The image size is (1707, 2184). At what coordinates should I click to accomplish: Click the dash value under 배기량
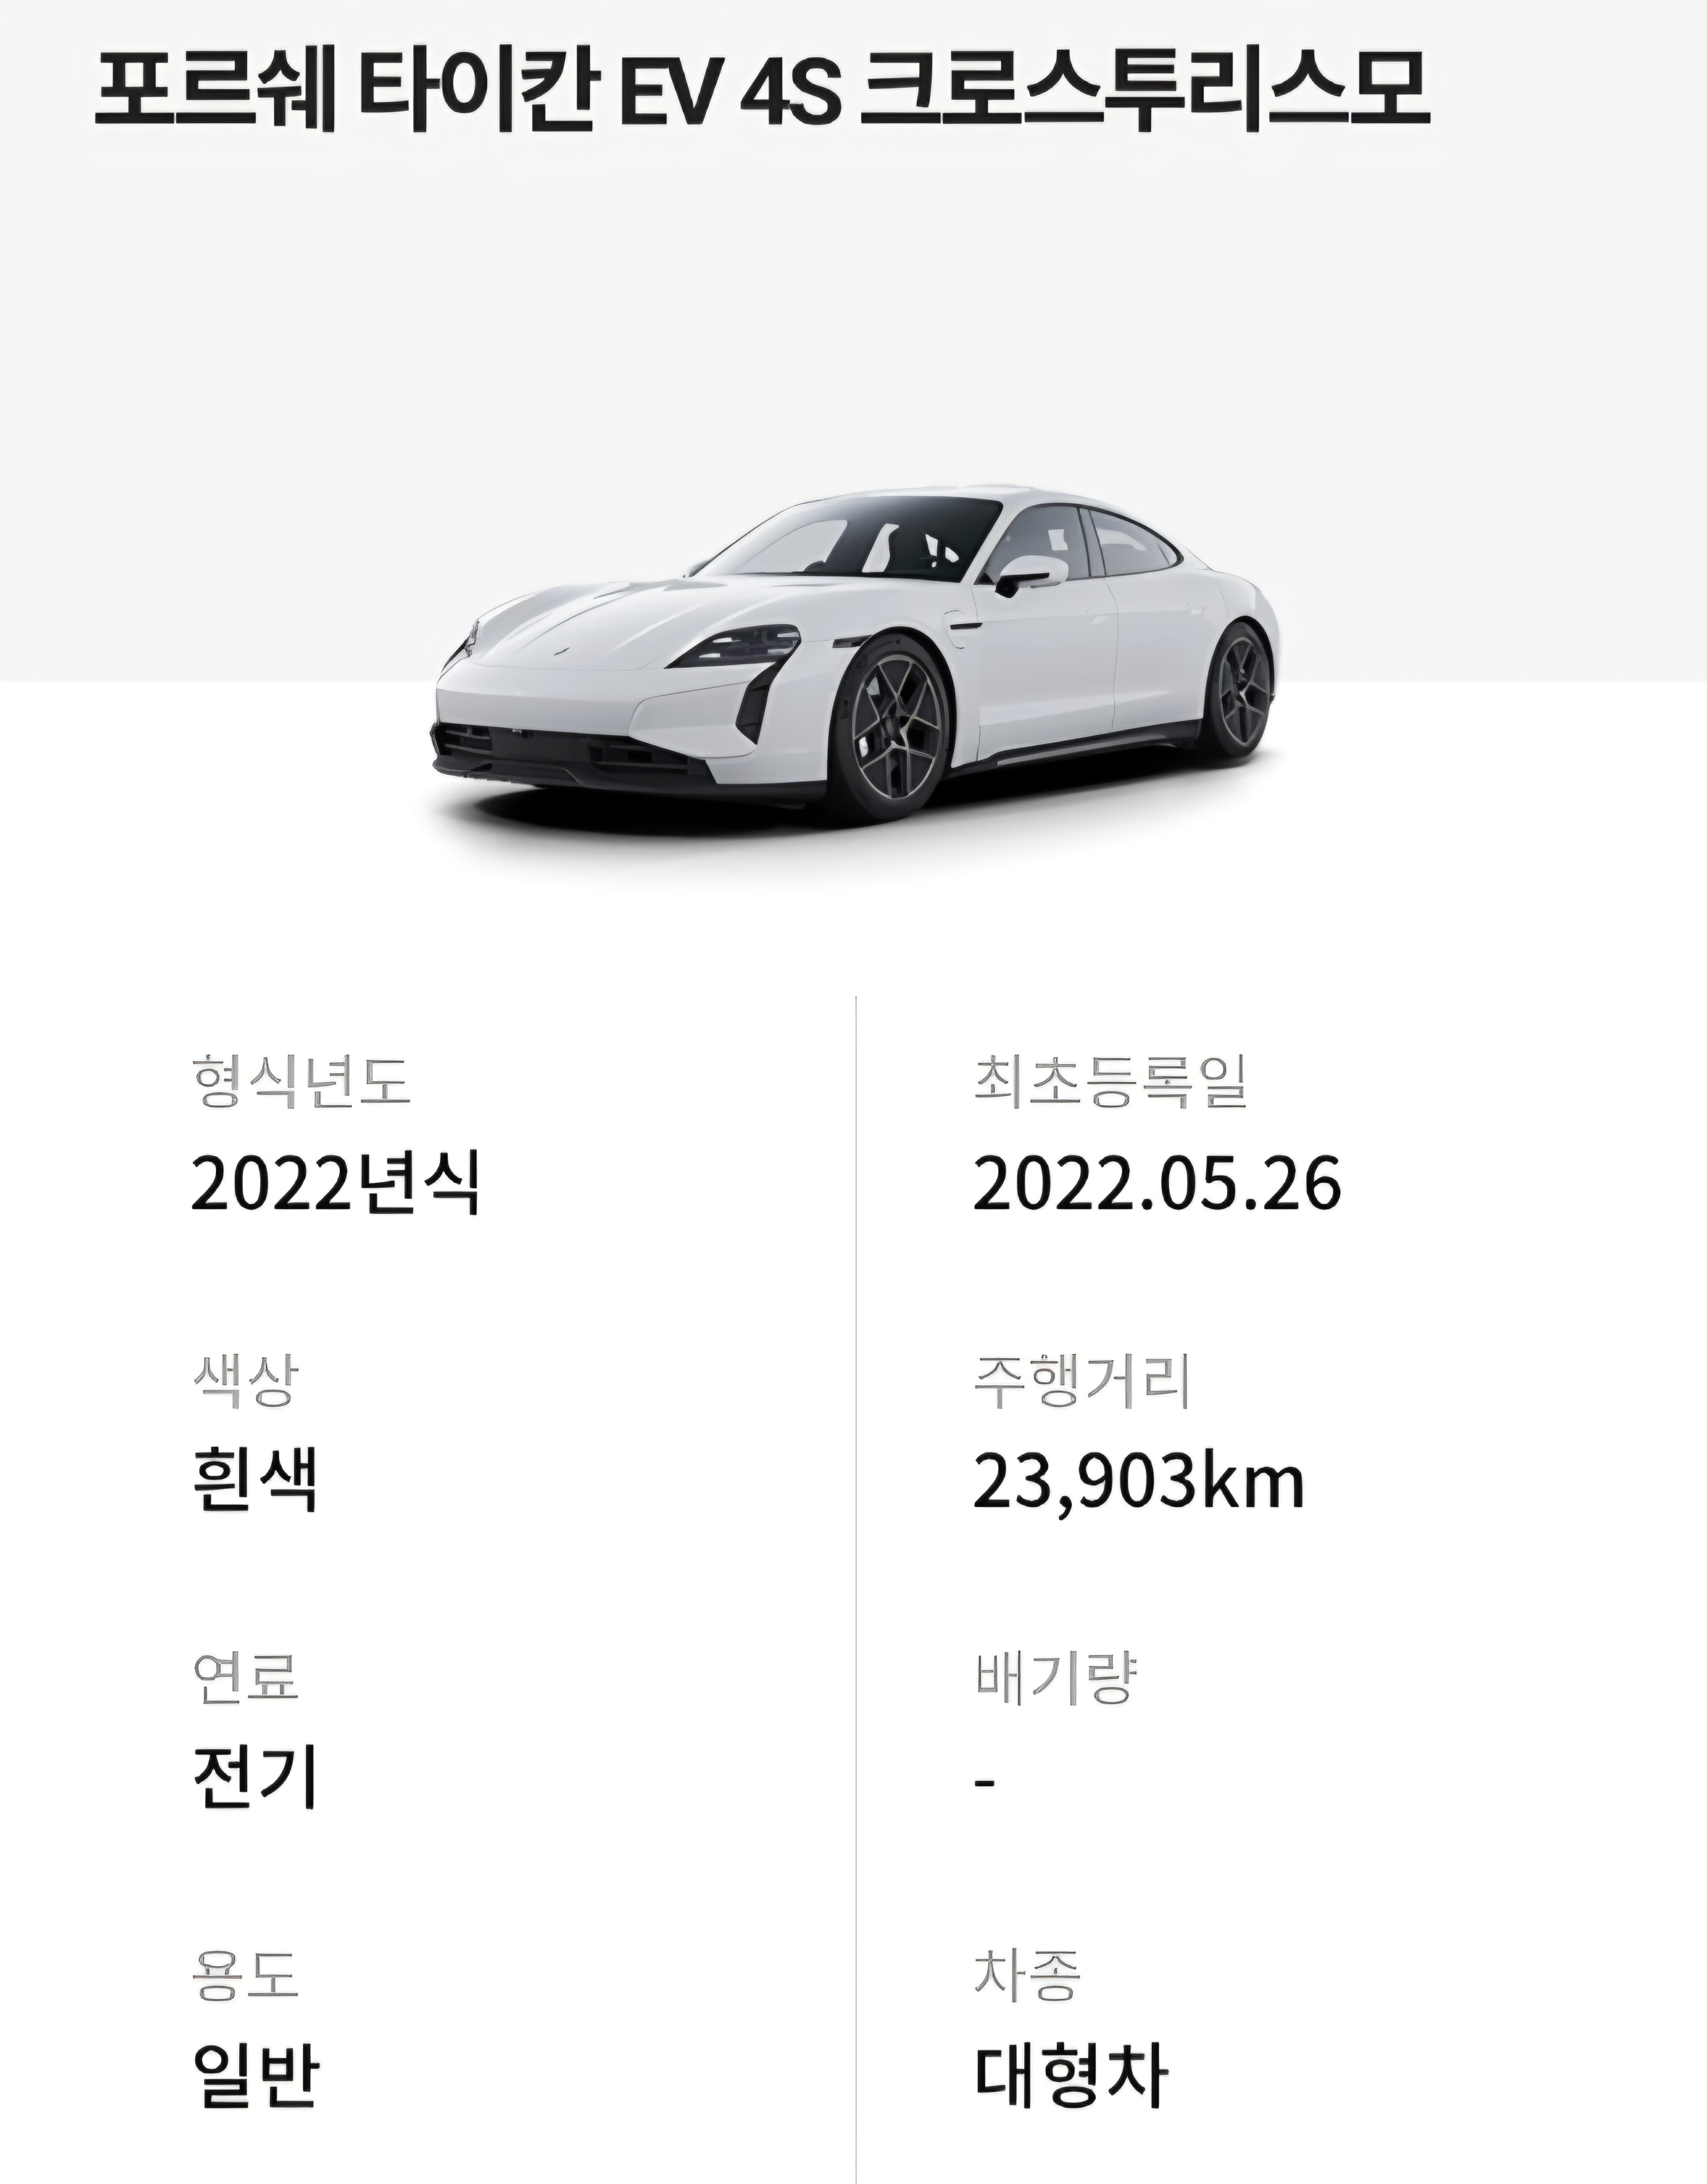985,1782
